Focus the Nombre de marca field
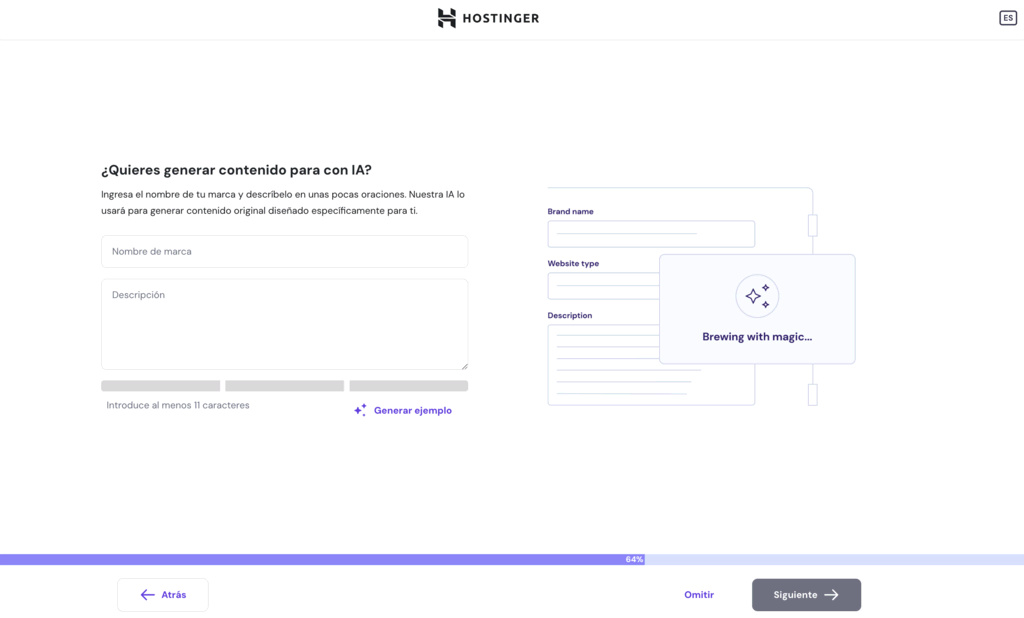The height and width of the screenshot is (618, 1024). tap(284, 251)
